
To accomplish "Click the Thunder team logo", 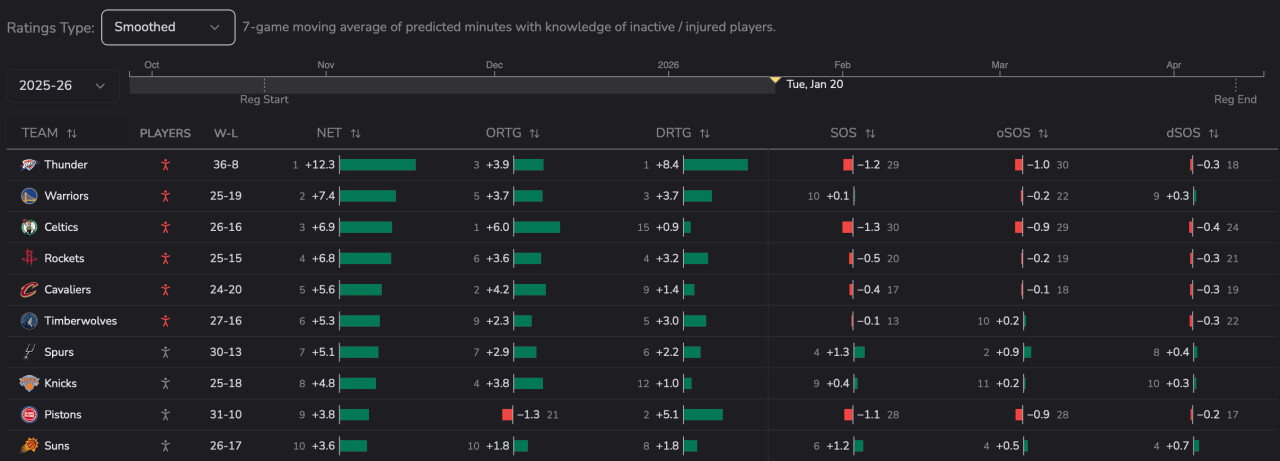I will coord(29,165).
